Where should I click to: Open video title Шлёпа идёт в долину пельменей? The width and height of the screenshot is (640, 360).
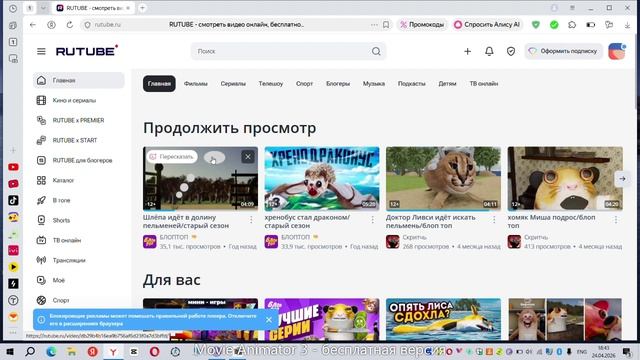pyautogui.click(x=186, y=222)
